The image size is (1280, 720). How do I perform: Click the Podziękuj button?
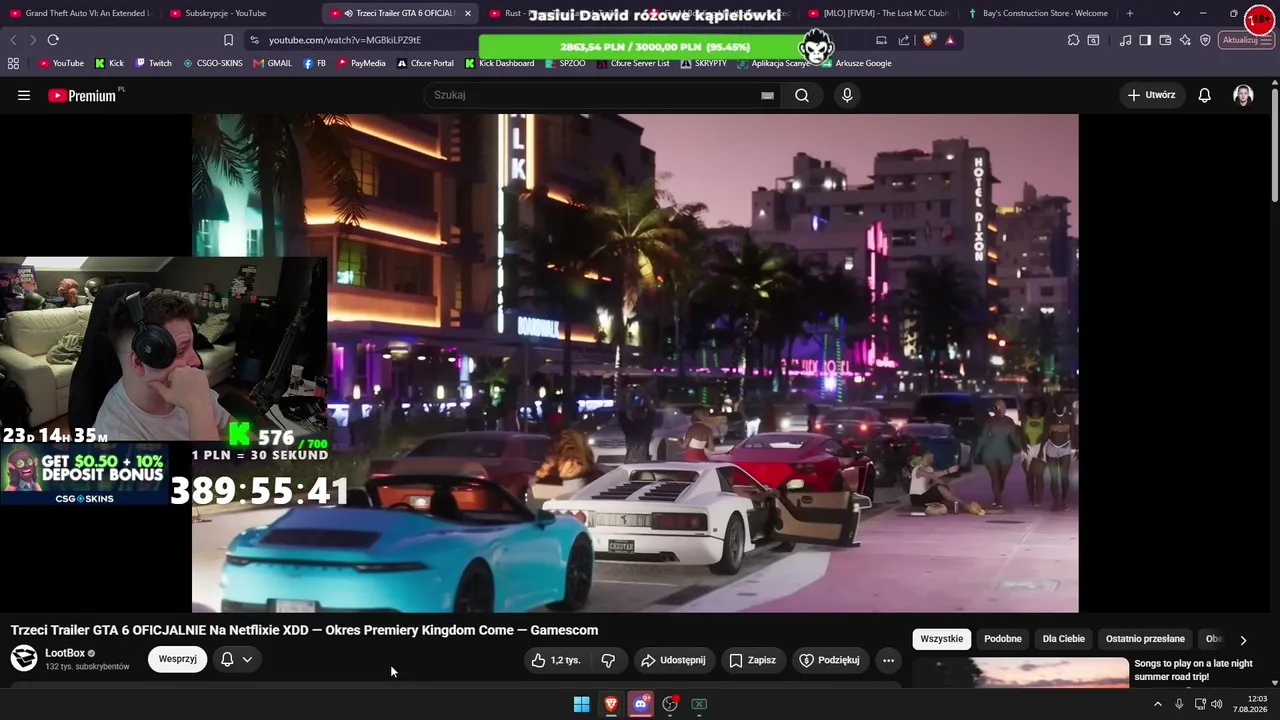tap(829, 660)
